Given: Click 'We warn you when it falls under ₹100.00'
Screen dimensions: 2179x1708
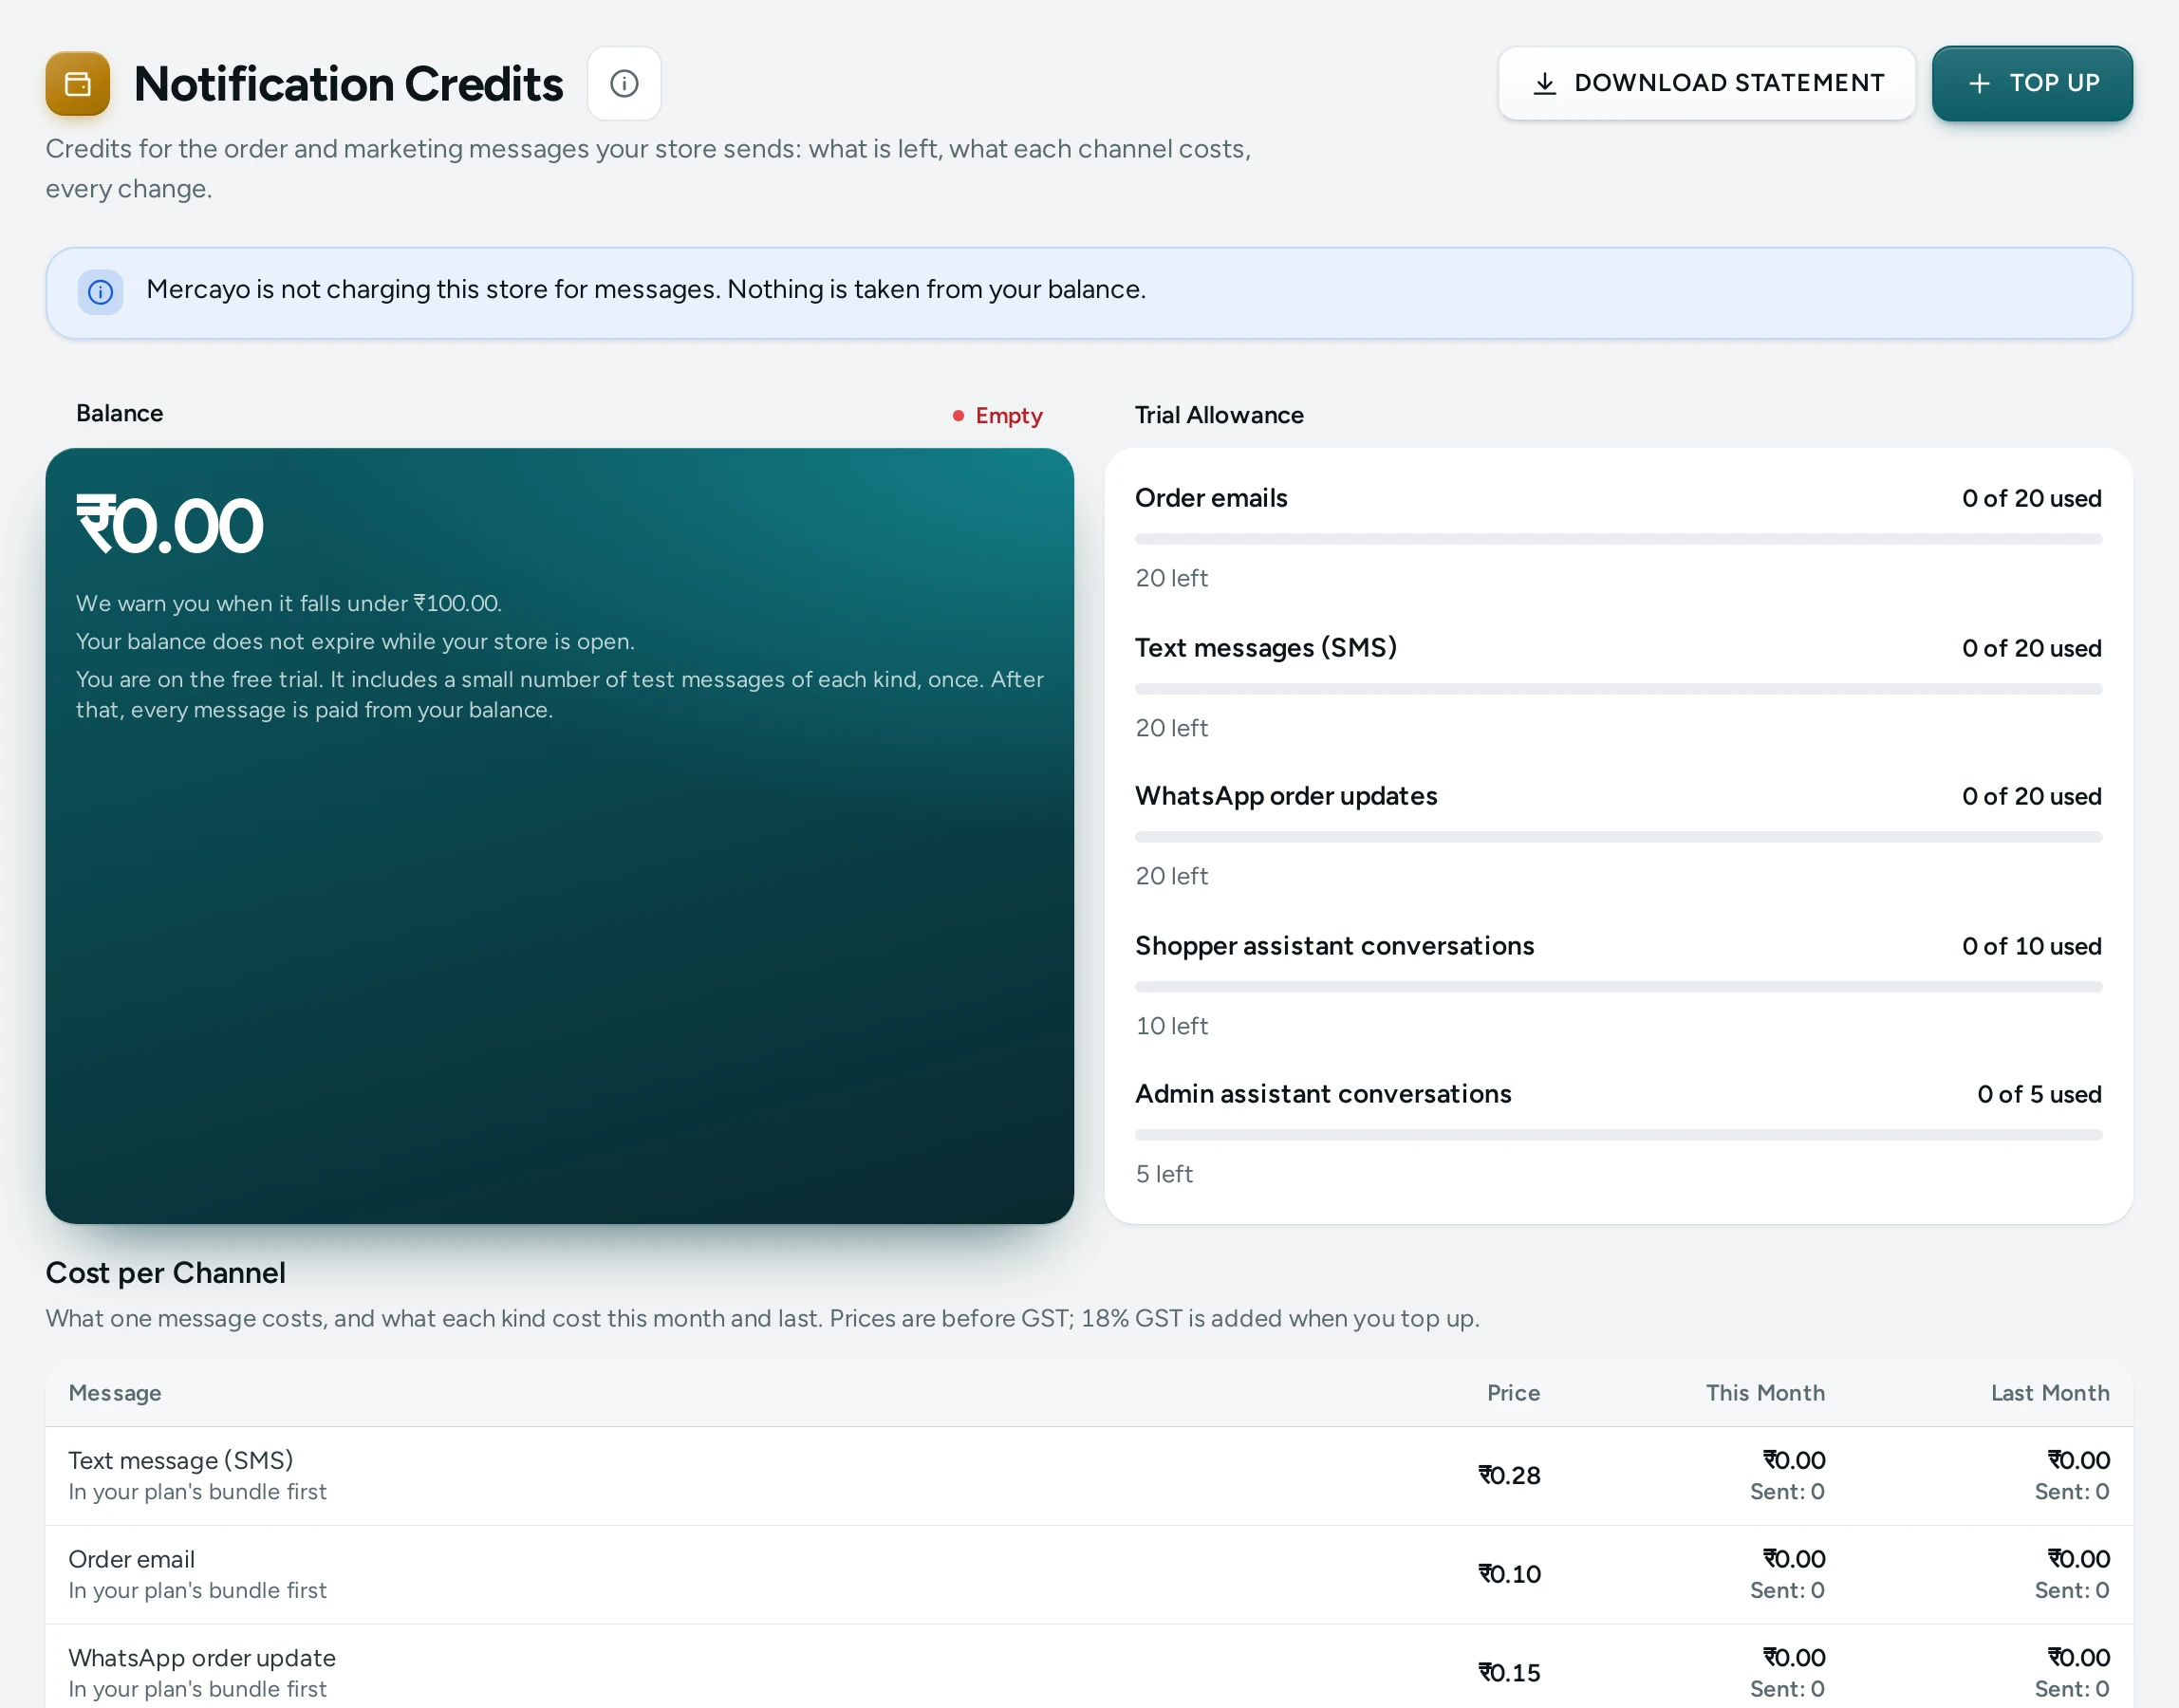Looking at the screenshot, I should tap(289, 604).
